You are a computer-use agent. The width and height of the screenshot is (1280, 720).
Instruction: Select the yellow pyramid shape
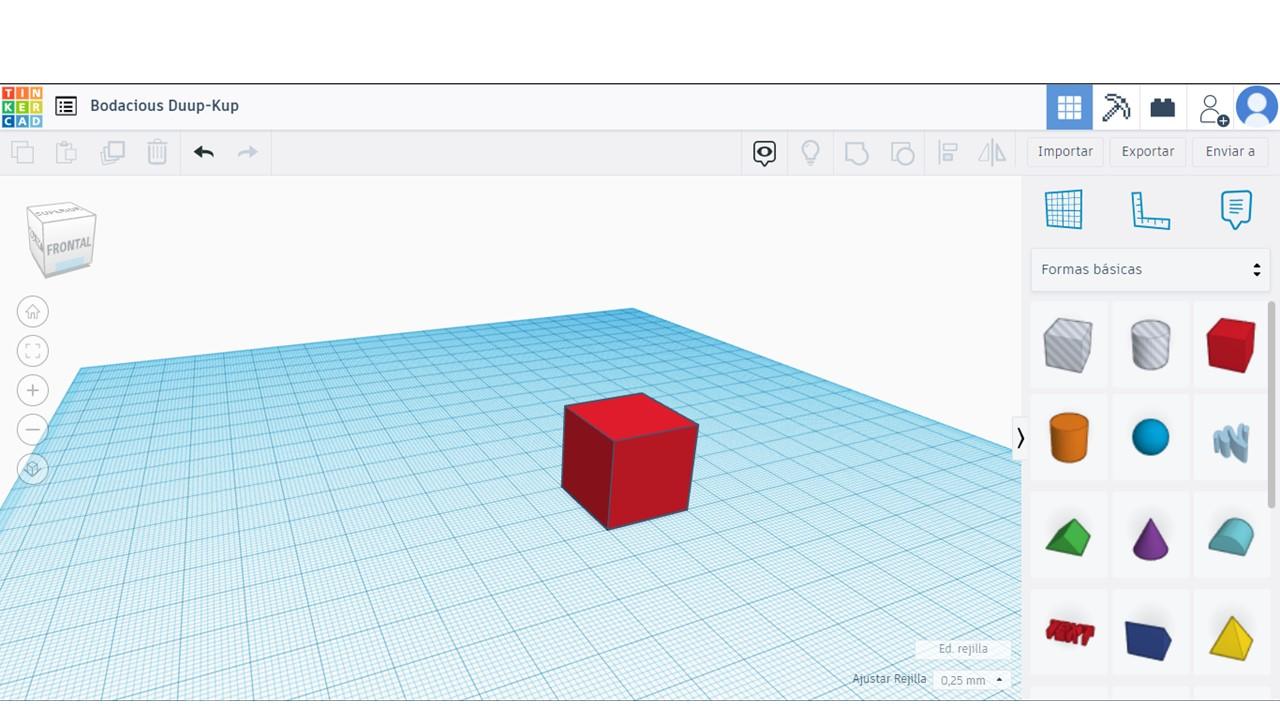point(1230,637)
